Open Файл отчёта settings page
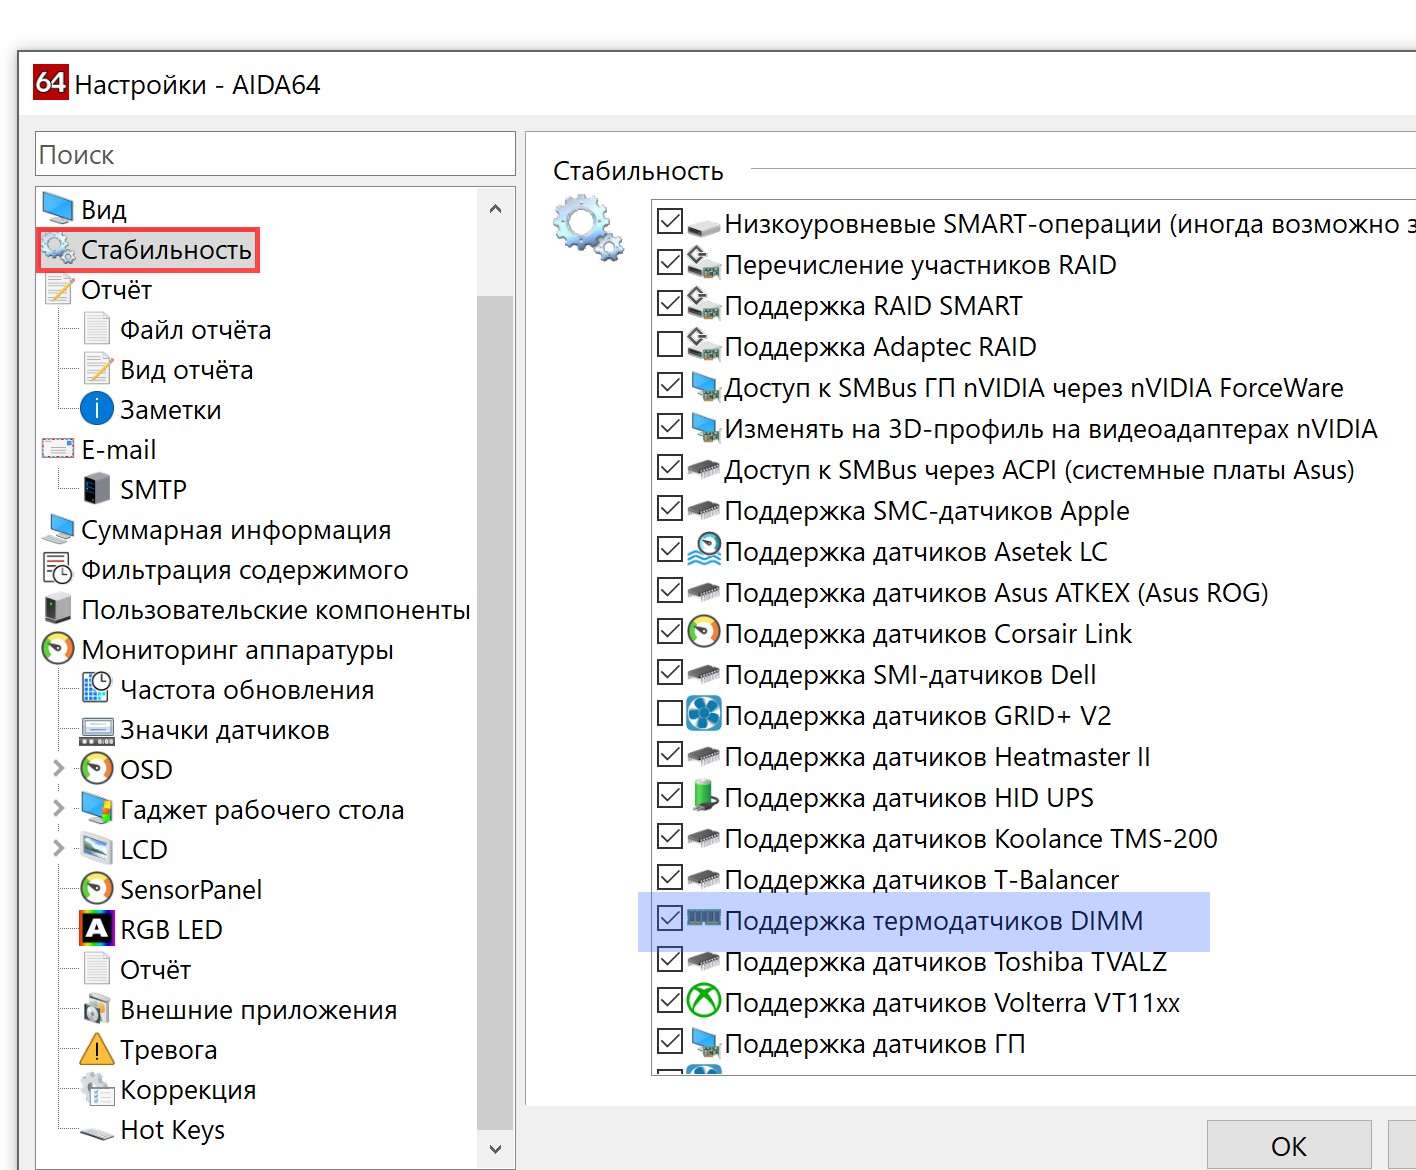Image resolution: width=1416 pixels, height=1170 pixels. pyautogui.click(x=196, y=330)
